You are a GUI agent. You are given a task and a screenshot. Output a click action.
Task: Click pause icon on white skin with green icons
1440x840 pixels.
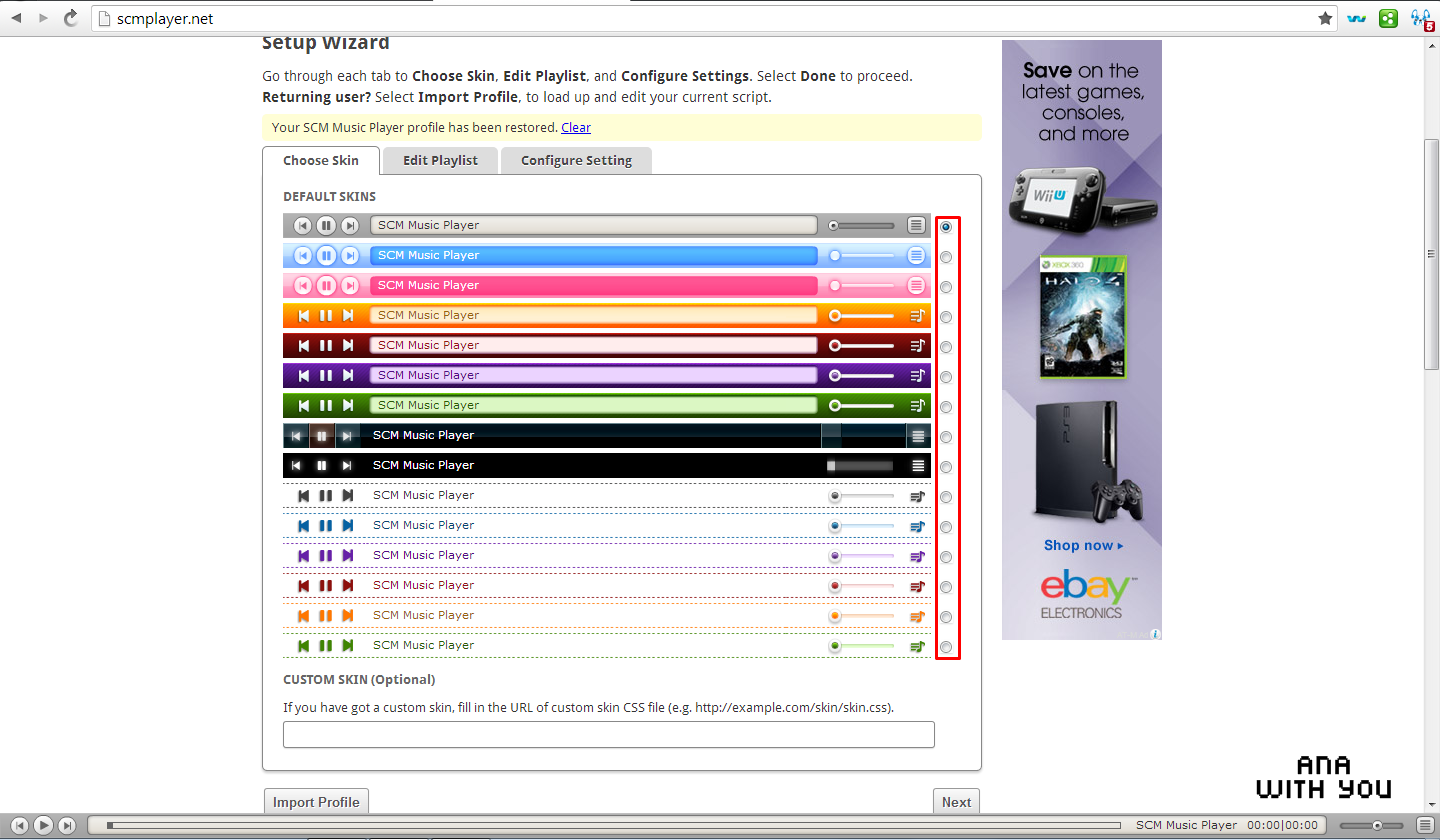tap(325, 645)
